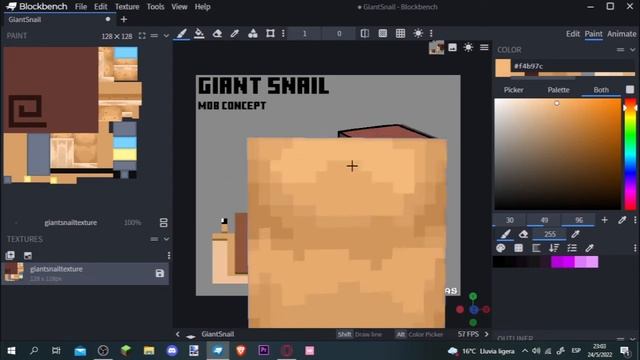
Task: Select the Paint Bucket fill tool
Action: [199, 33]
